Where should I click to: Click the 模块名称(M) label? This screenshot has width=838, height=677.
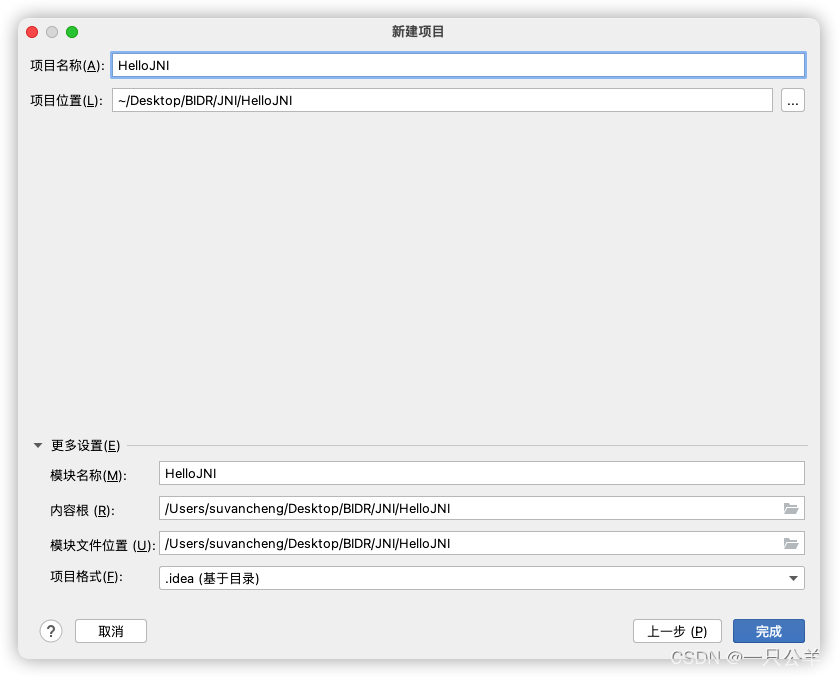tap(89, 475)
